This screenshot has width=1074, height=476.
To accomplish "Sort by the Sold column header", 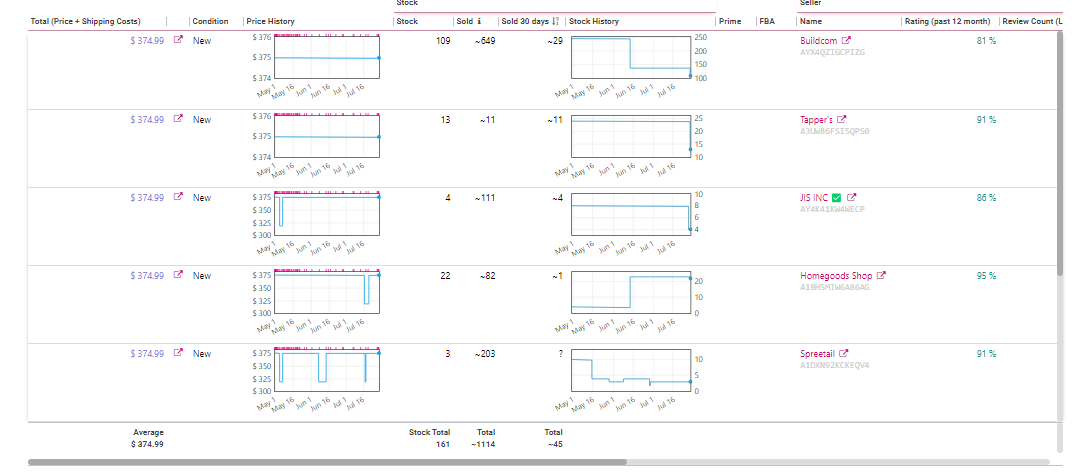I will 464,21.
